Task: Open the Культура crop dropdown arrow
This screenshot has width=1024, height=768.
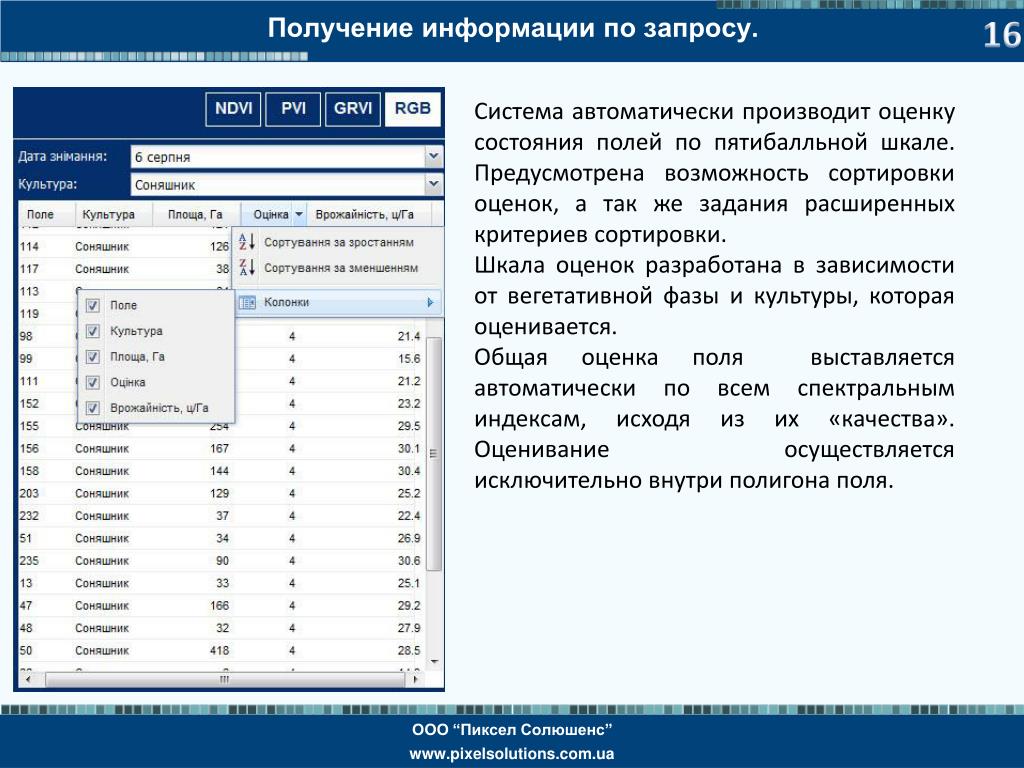Action: pyautogui.click(x=434, y=185)
